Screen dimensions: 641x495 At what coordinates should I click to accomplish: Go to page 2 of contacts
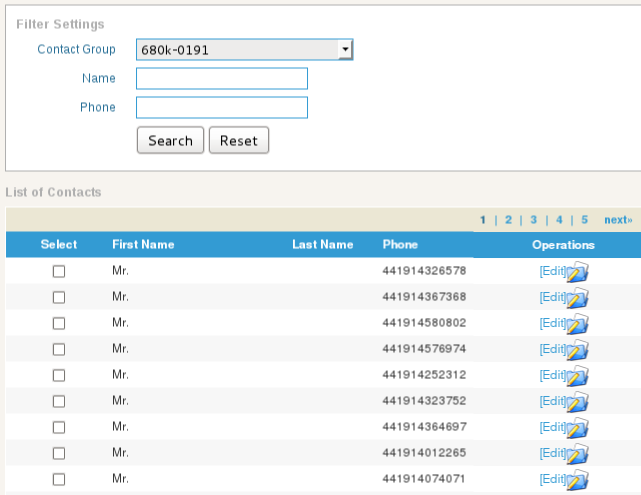pyautogui.click(x=508, y=220)
